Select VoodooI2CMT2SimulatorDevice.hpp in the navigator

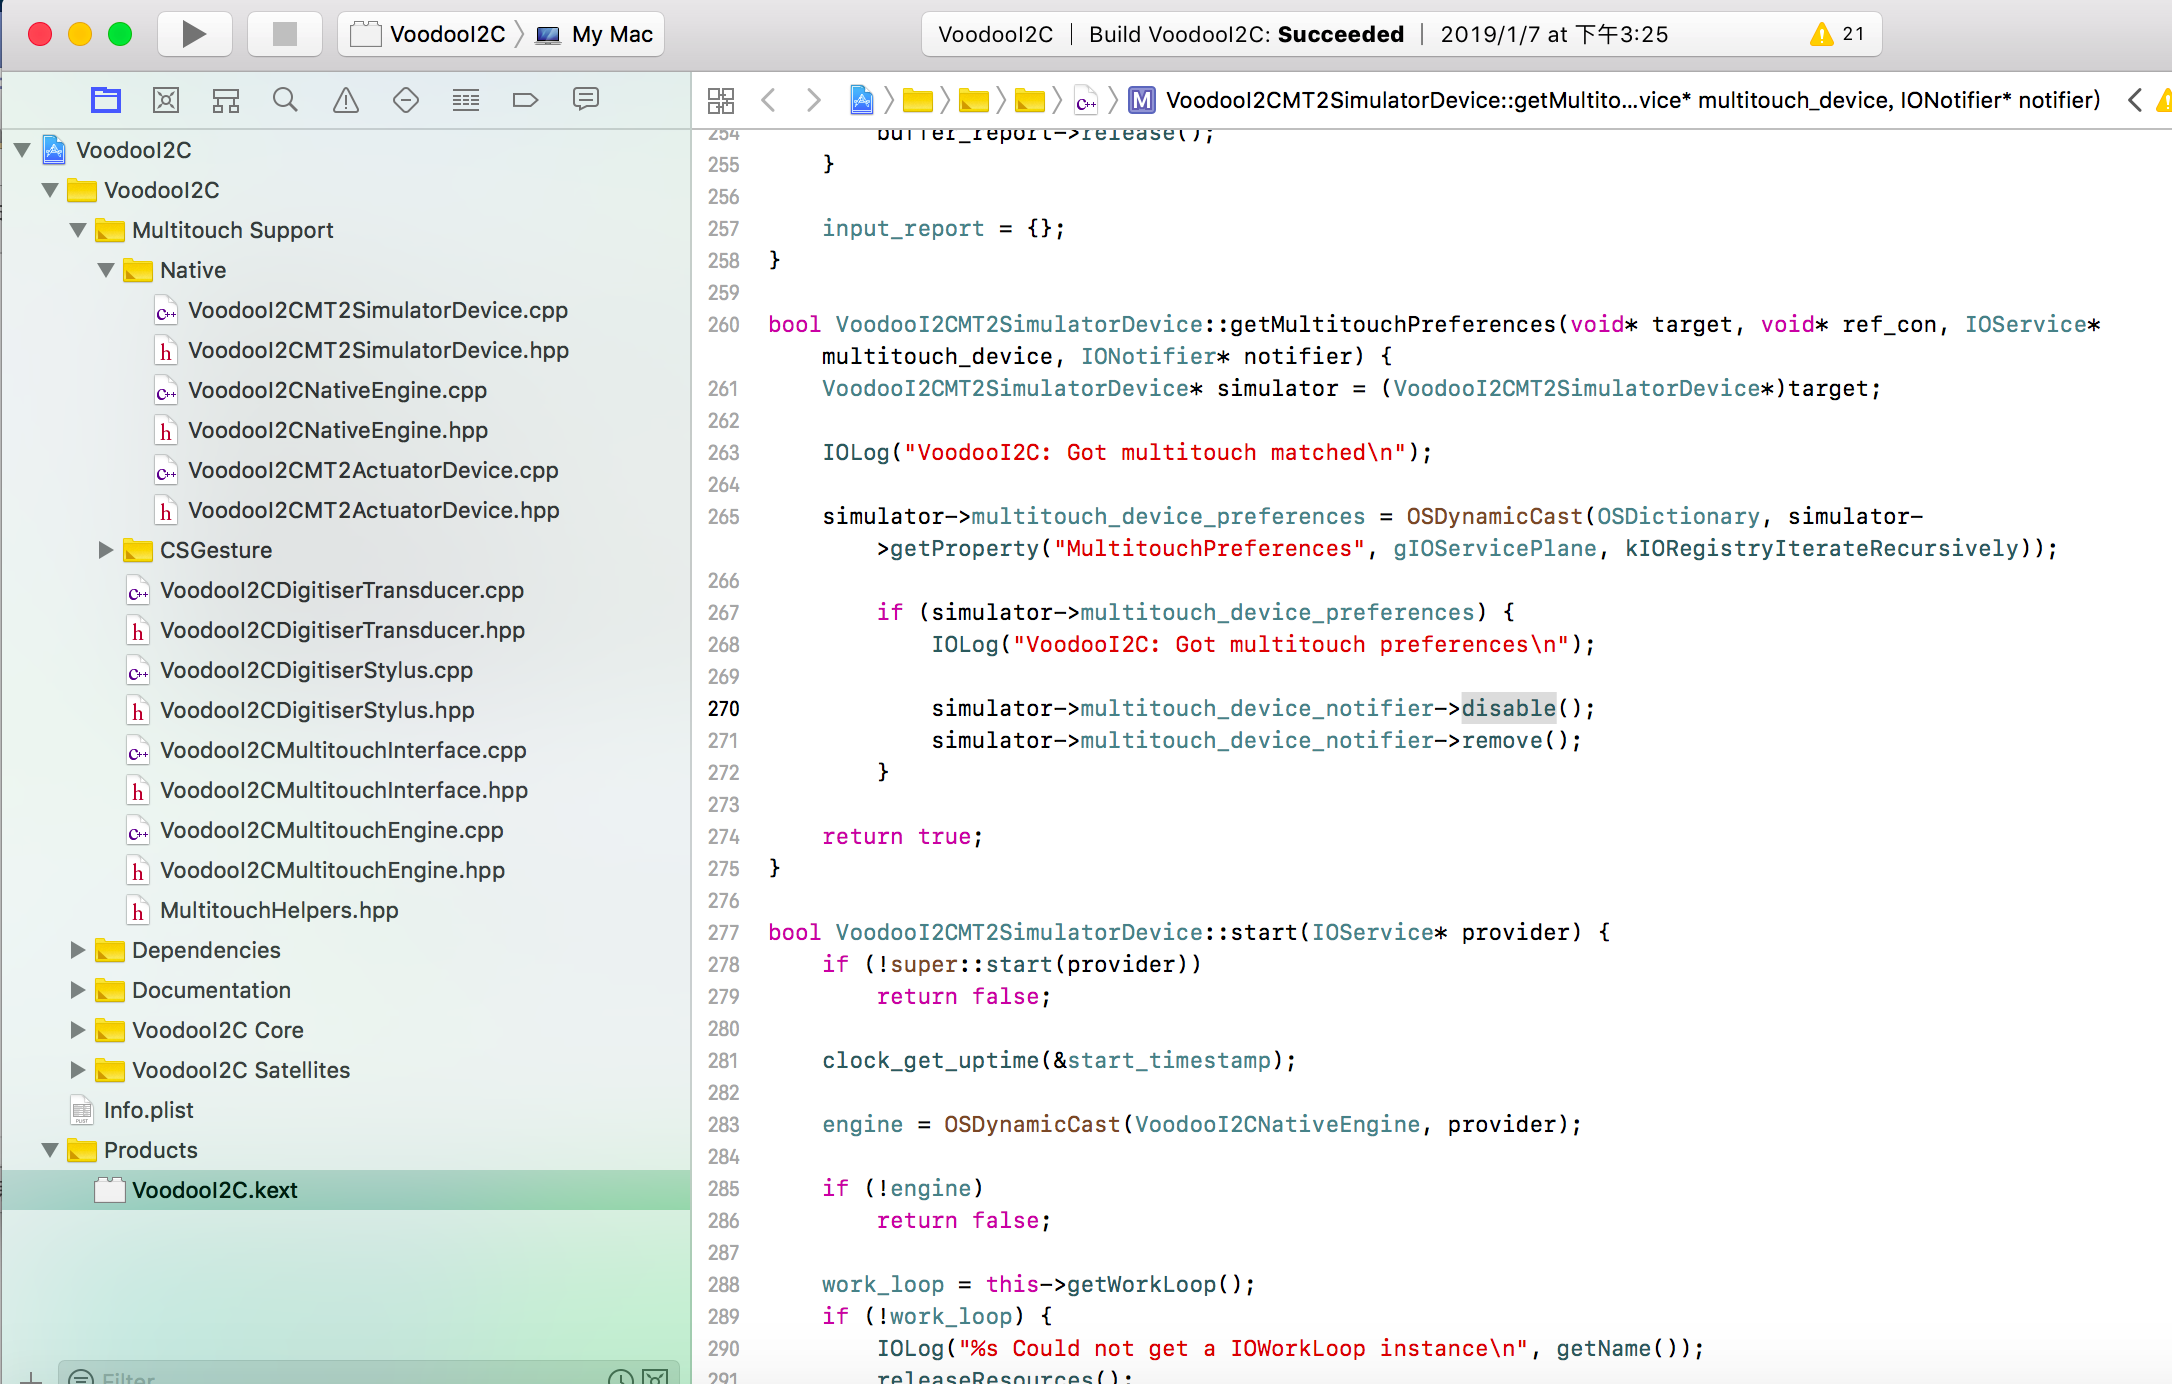(379, 350)
